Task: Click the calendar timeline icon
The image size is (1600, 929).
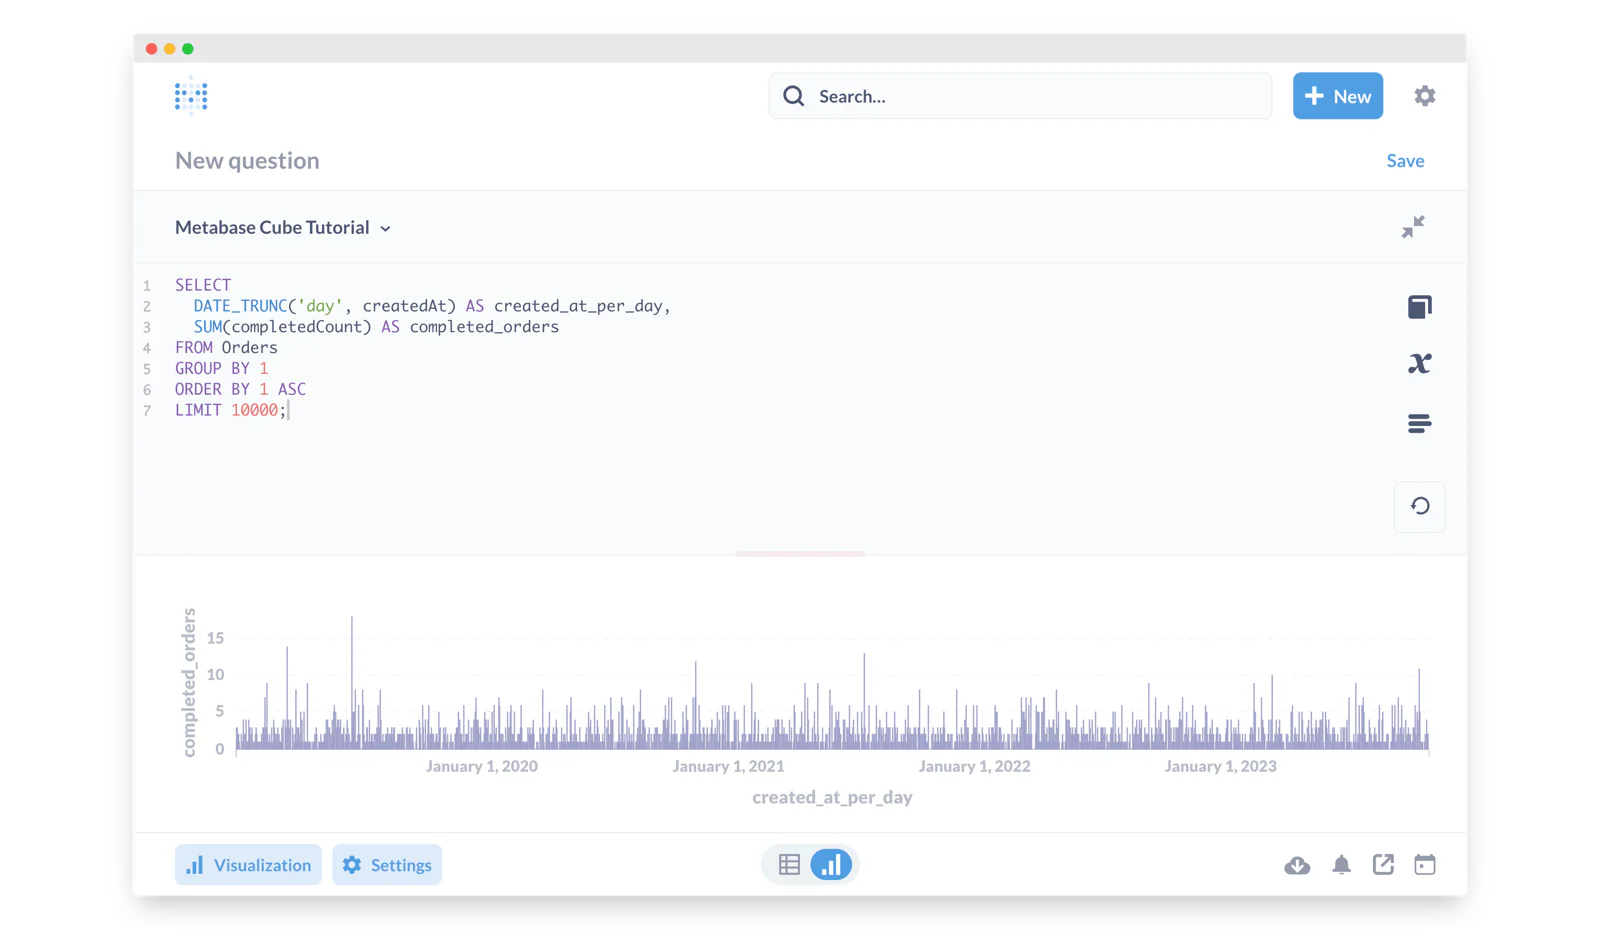Action: [x=1425, y=865]
